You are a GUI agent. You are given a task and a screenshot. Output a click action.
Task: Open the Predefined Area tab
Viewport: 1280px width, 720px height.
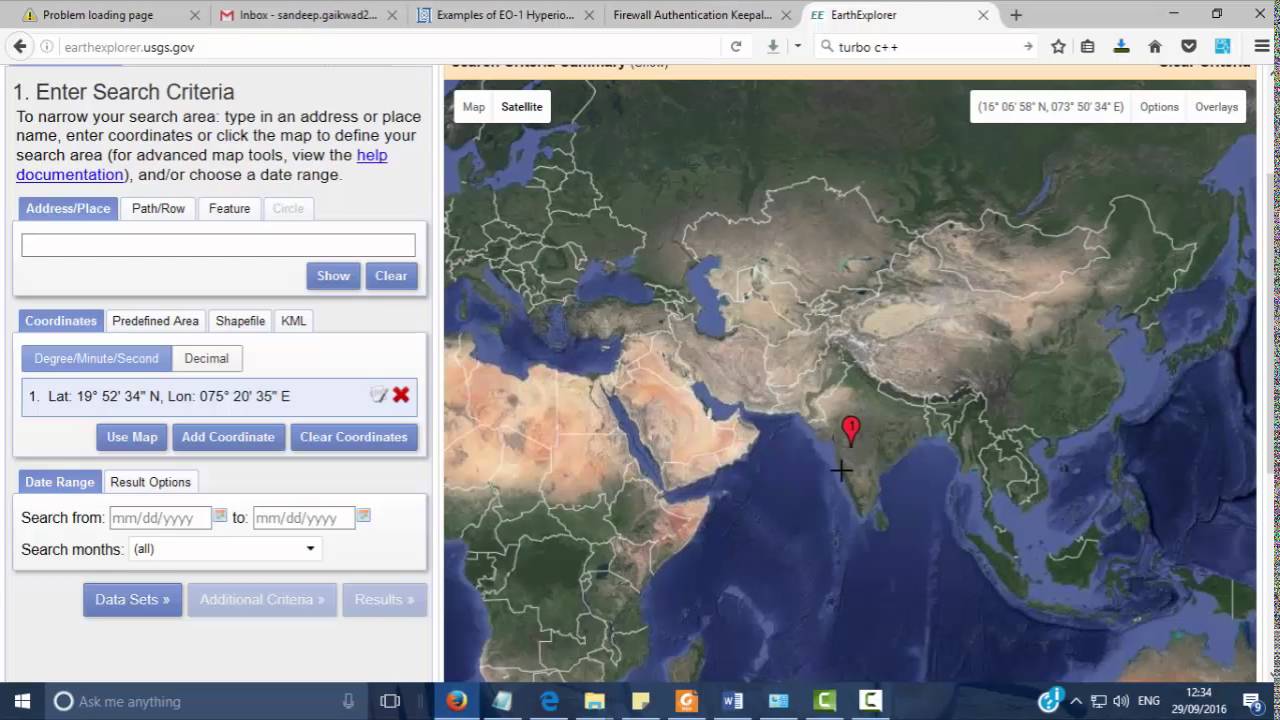coord(155,321)
